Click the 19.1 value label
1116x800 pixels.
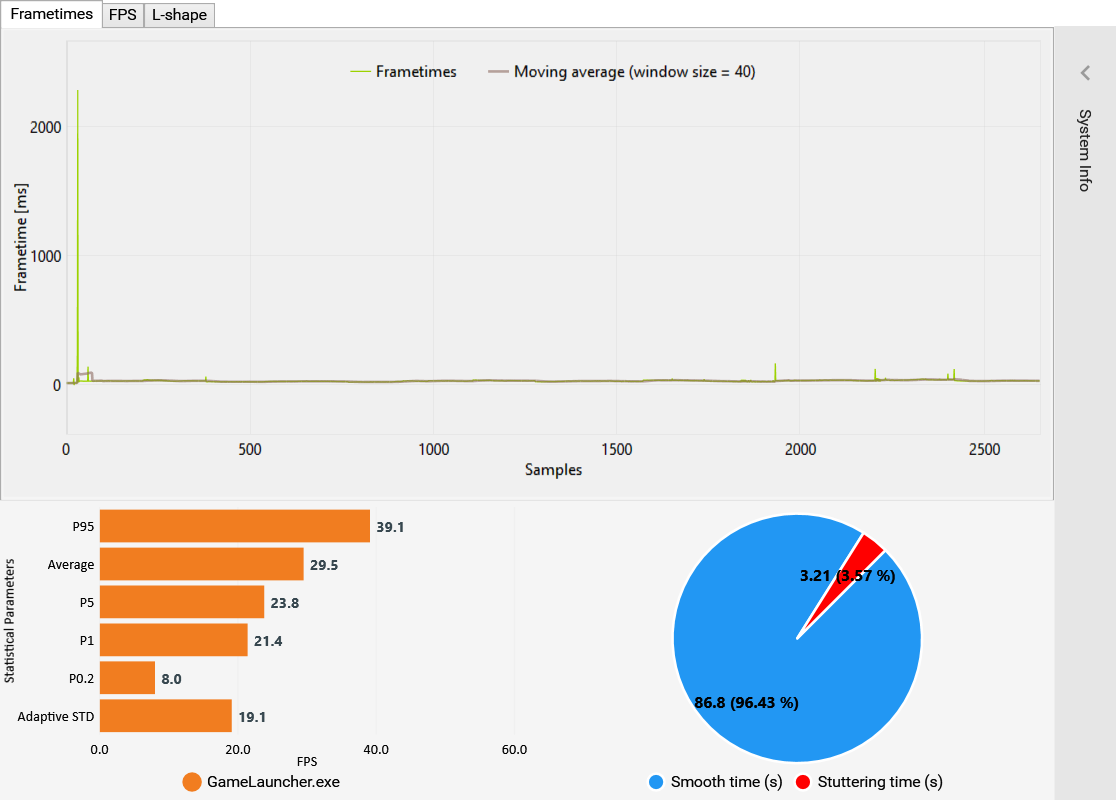click(x=252, y=717)
